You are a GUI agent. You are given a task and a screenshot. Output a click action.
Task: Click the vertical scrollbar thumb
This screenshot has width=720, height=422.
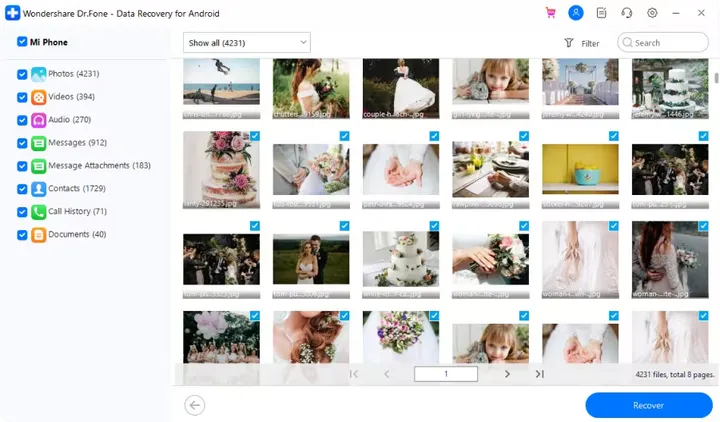716,77
